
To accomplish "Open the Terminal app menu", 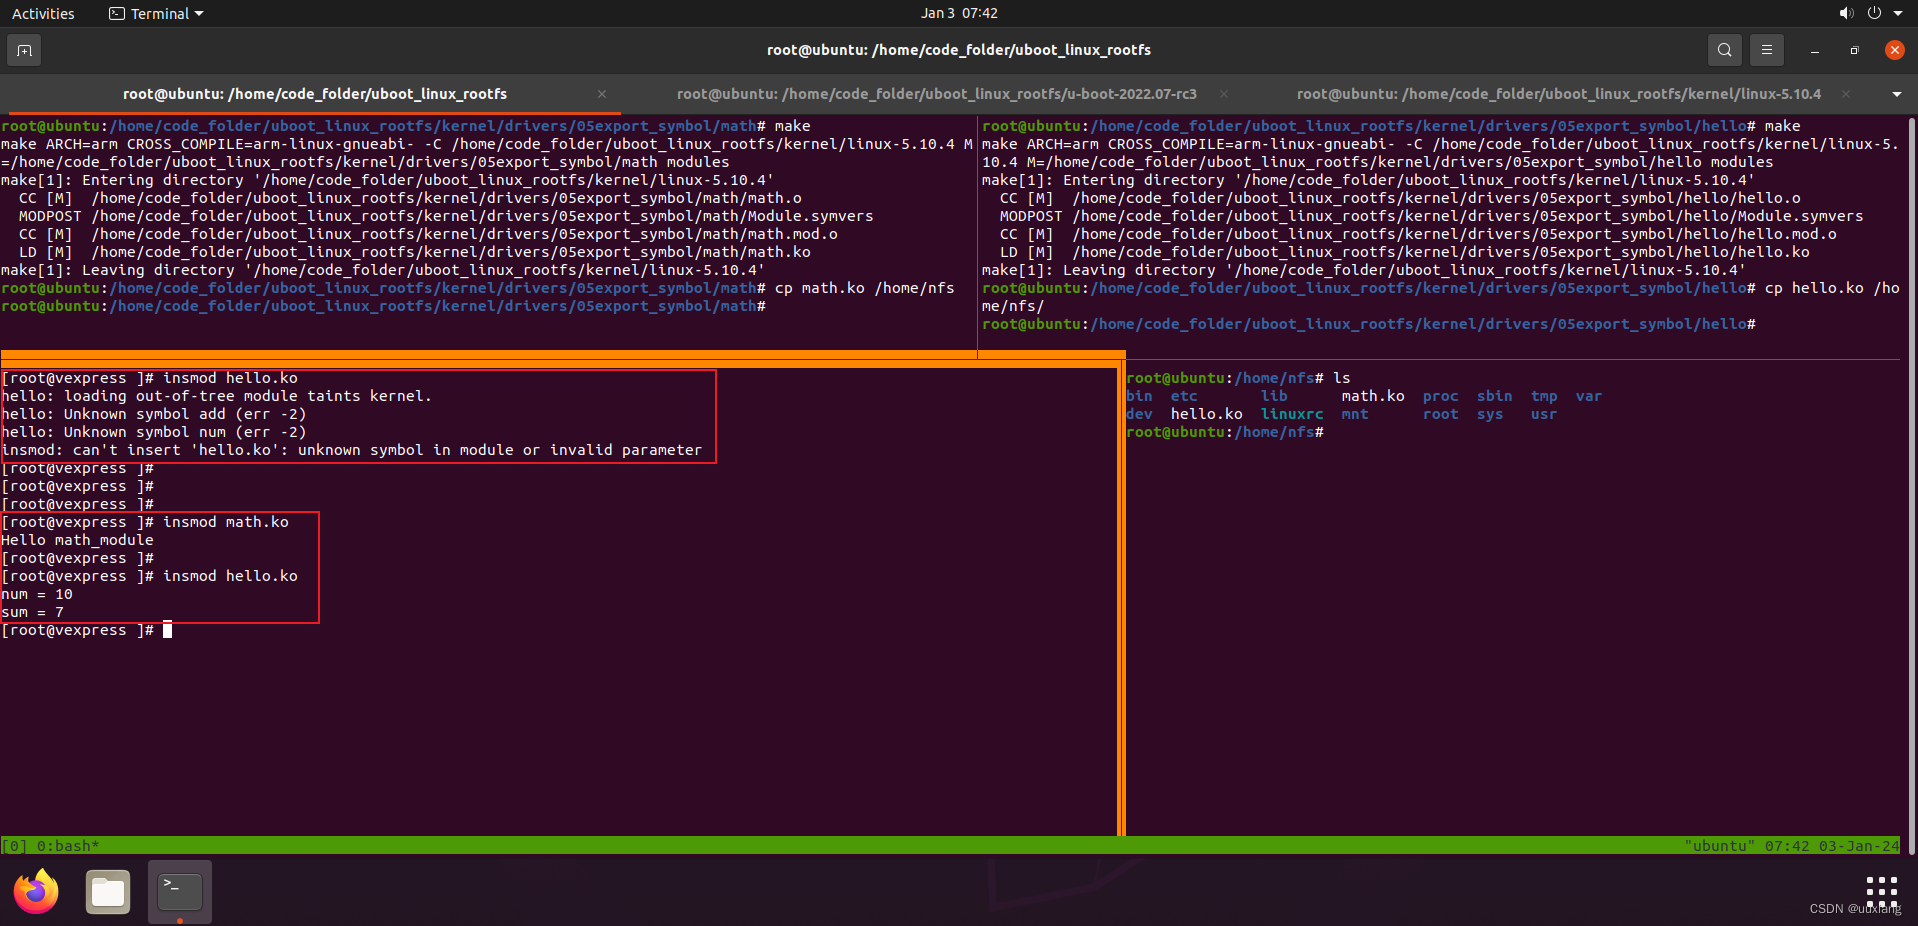I will coord(156,13).
